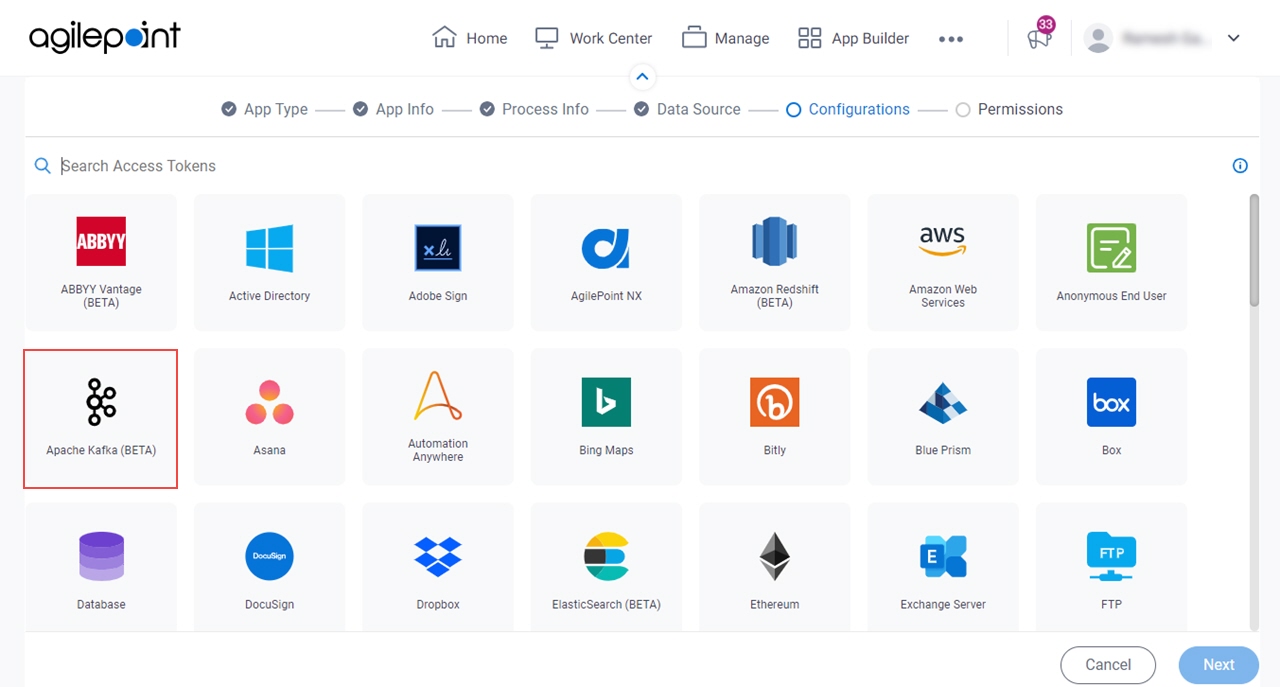Screen dimensions: 1280x687
Task: Click the Cancel button
Action: tap(1108, 664)
